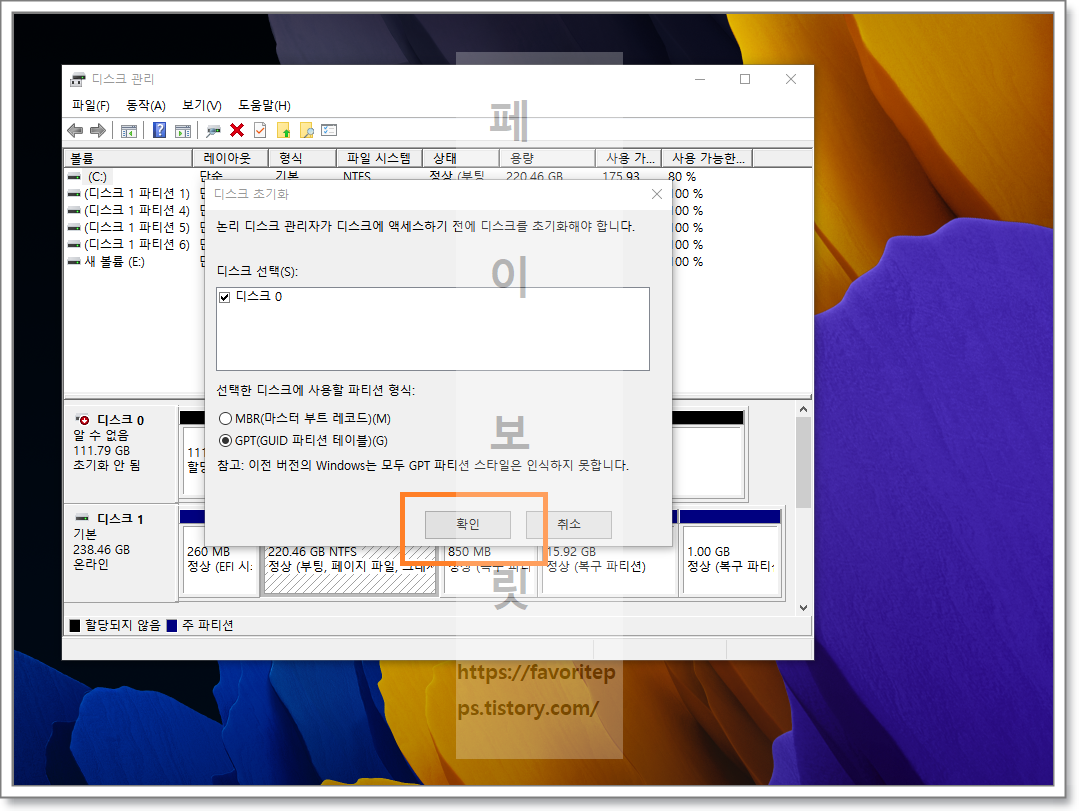Toggle the 디스크 0 checkbox in disk selection
Image resolution: width=1079 pixels, height=811 pixels.
click(224, 297)
